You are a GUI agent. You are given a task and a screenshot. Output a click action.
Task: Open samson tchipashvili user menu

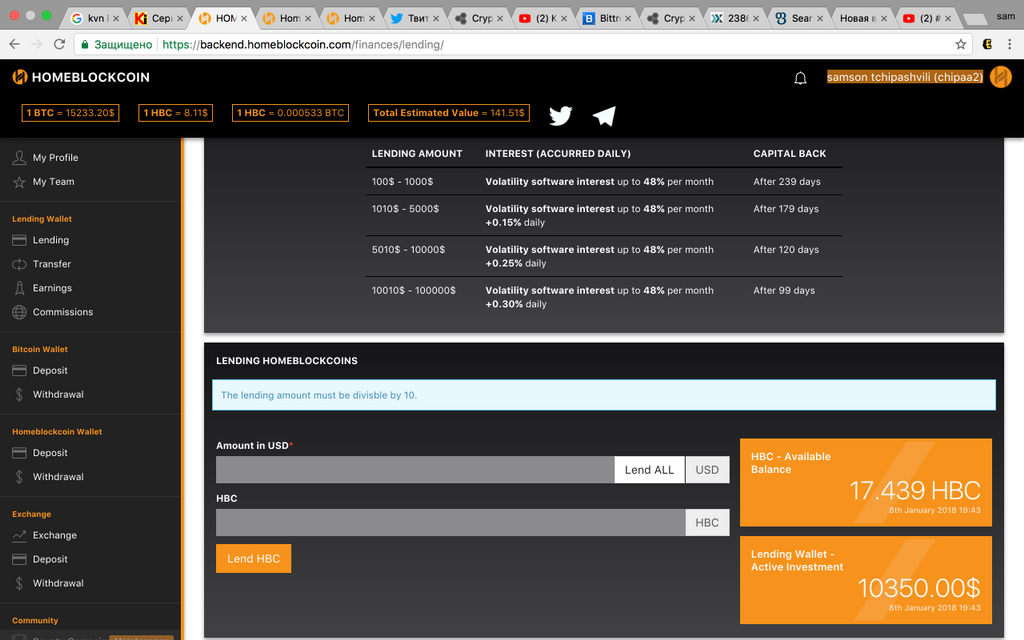(x=904, y=77)
